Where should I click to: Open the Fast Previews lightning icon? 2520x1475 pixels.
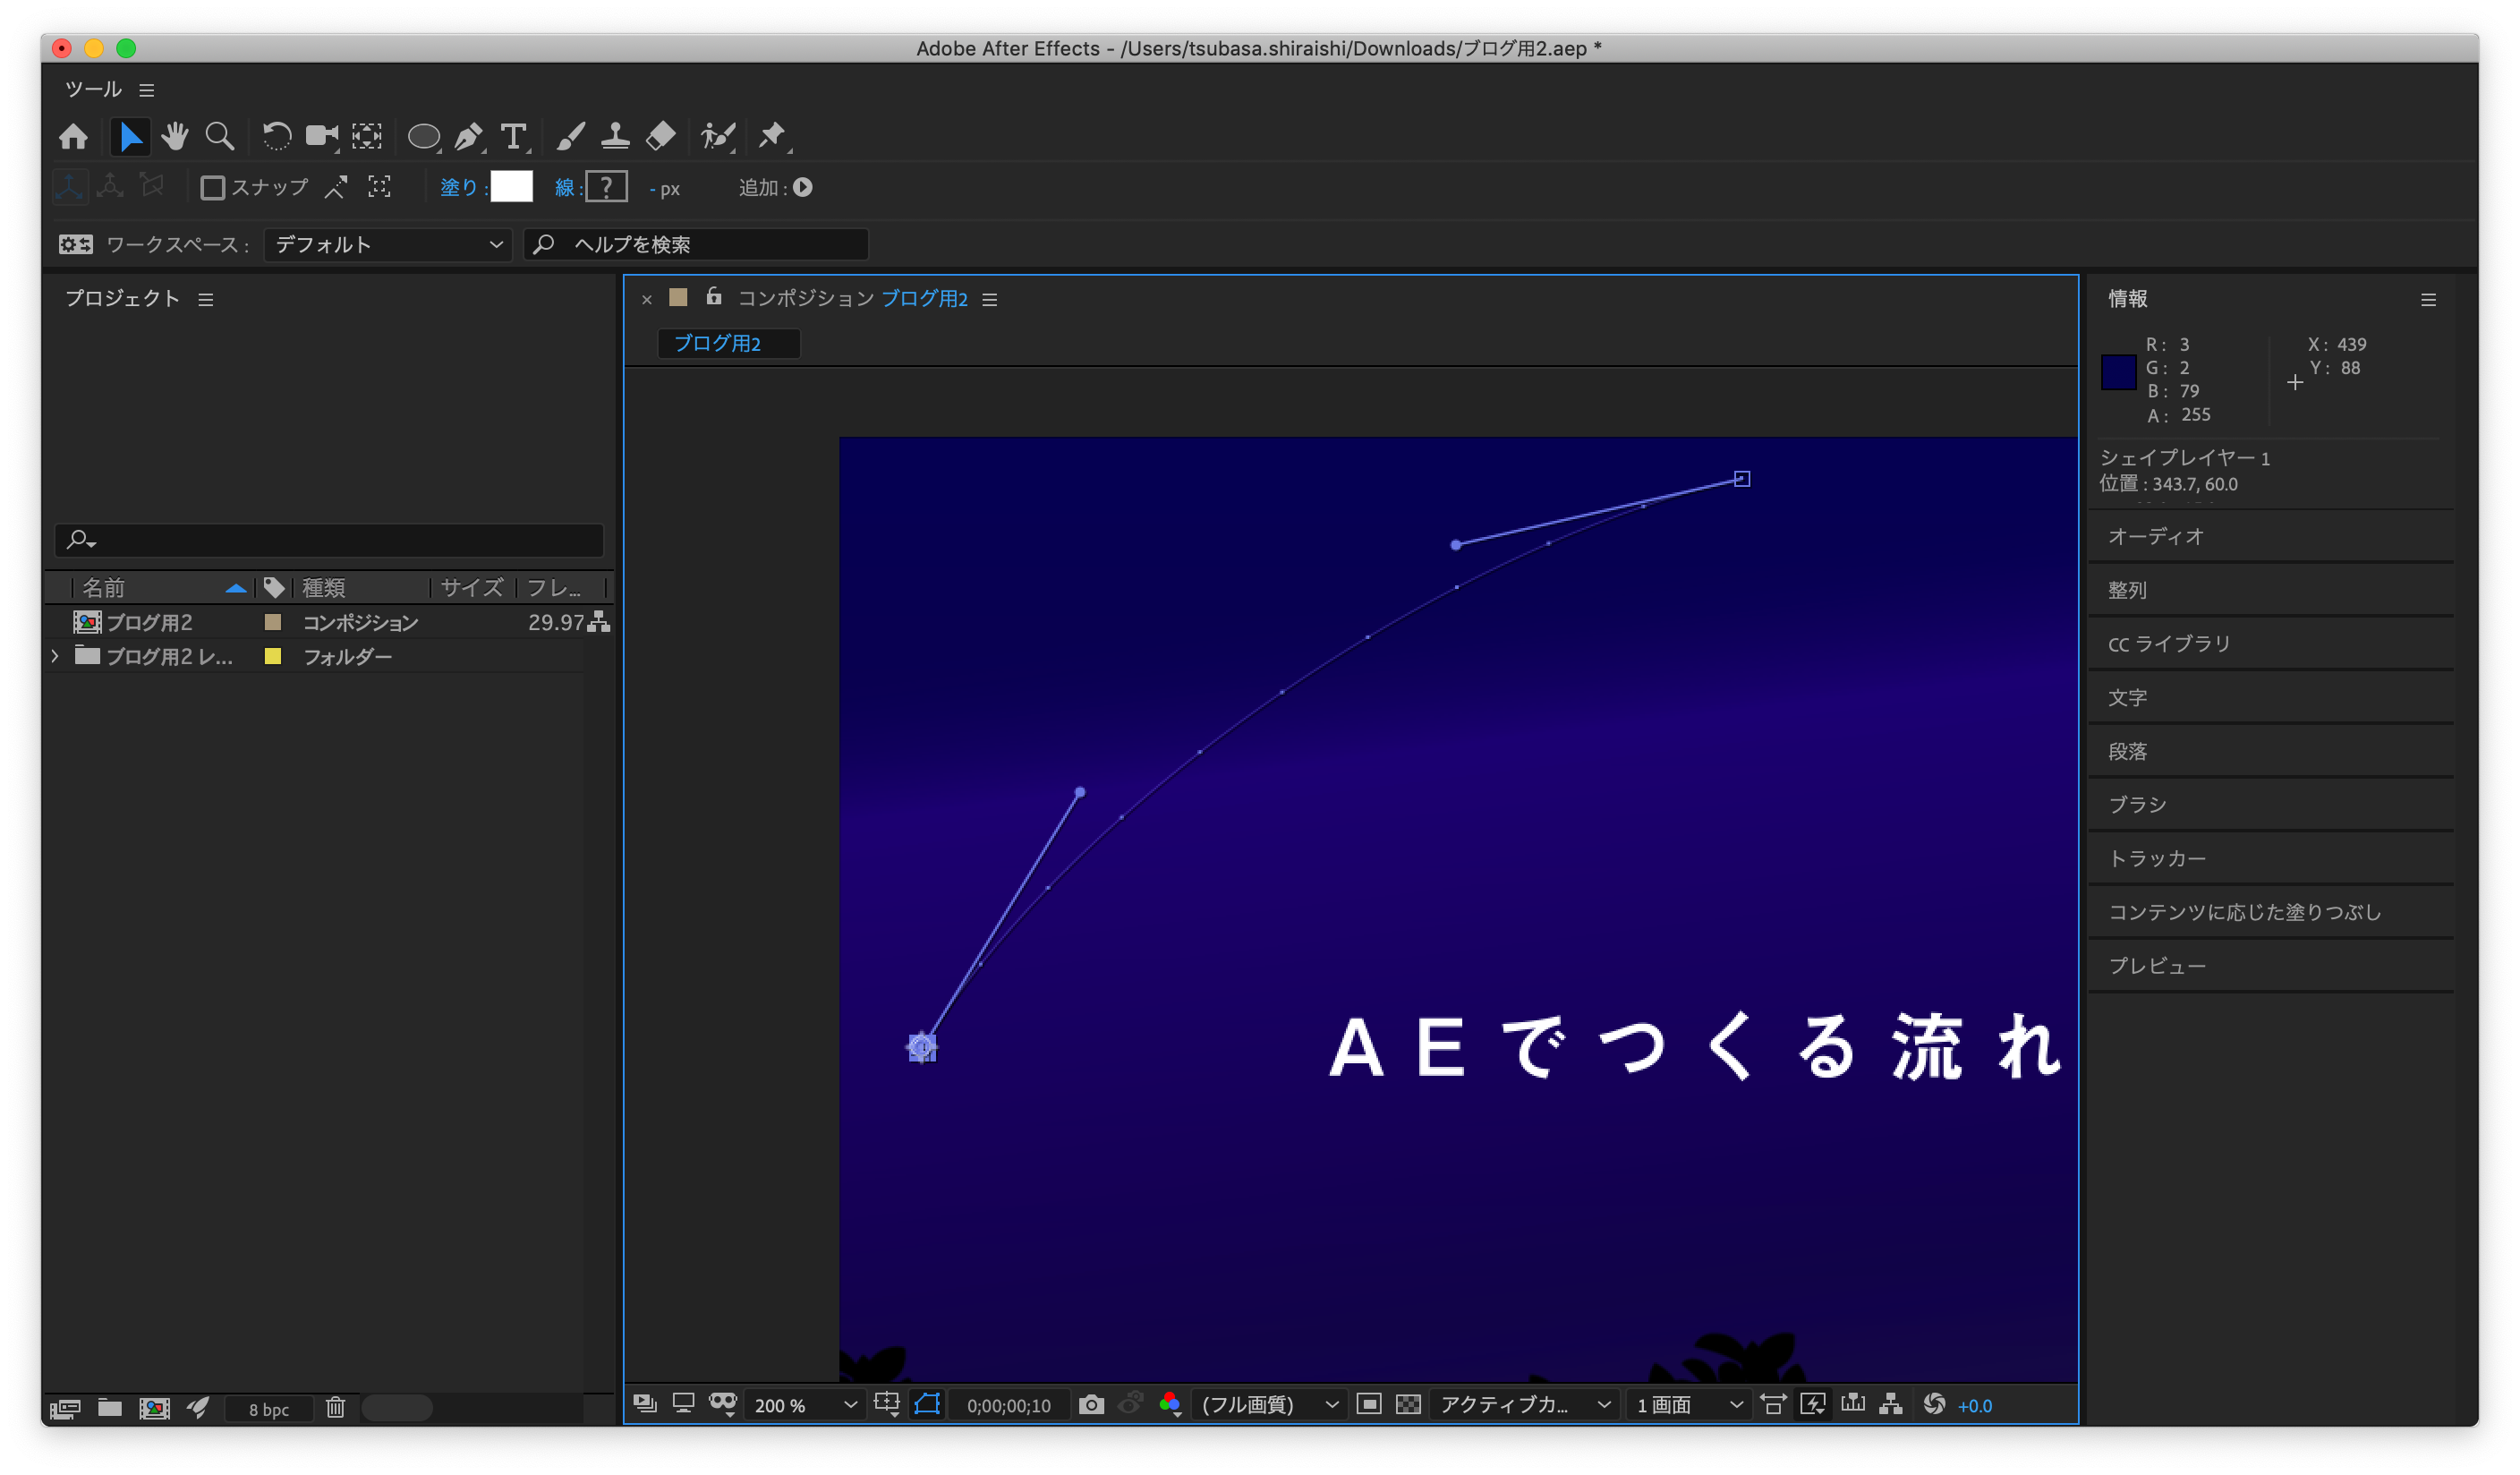(1812, 1405)
